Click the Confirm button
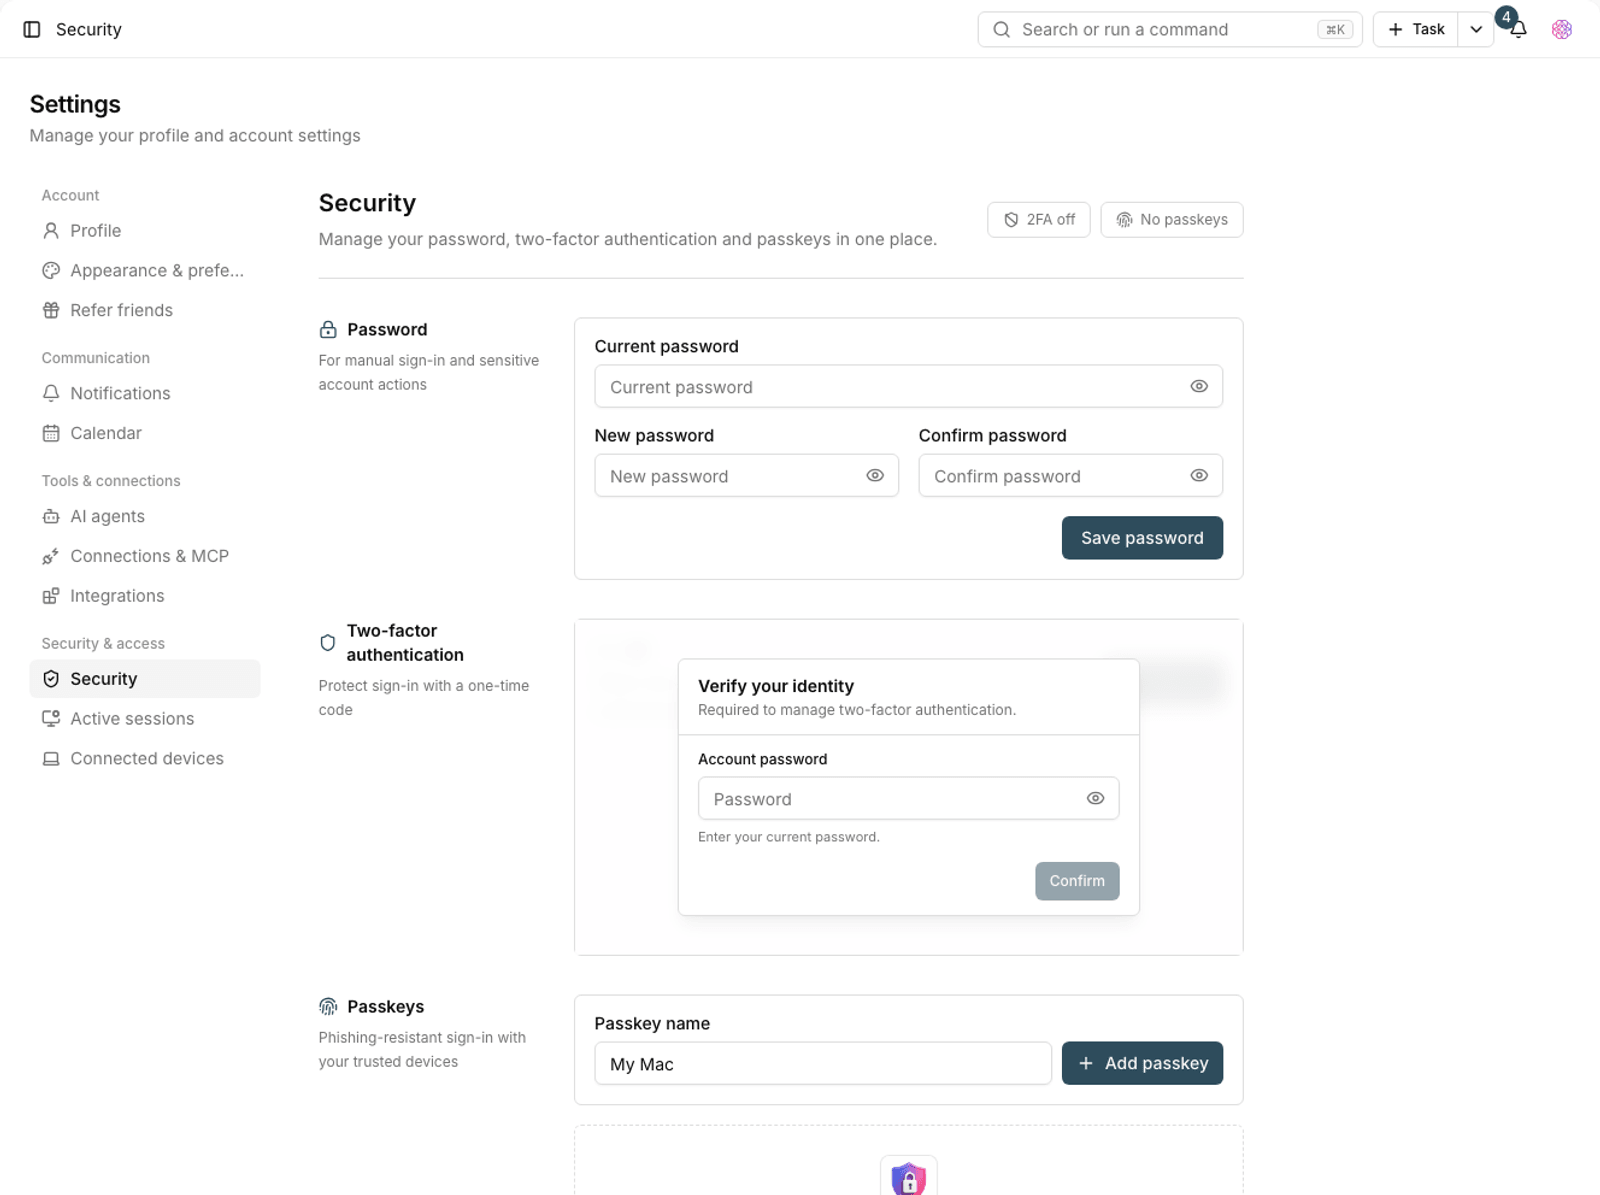Viewport: 1600px width, 1195px height. click(1077, 881)
